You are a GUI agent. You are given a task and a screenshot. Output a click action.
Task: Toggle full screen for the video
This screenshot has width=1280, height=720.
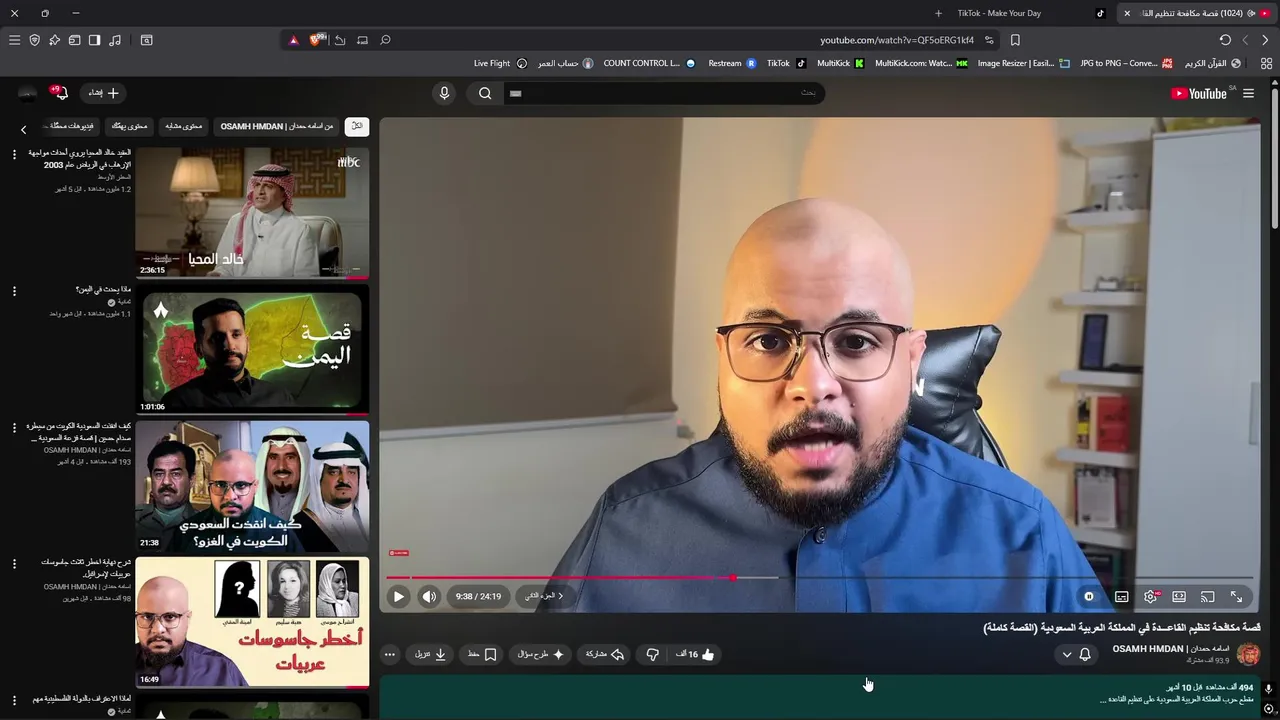(1237, 596)
